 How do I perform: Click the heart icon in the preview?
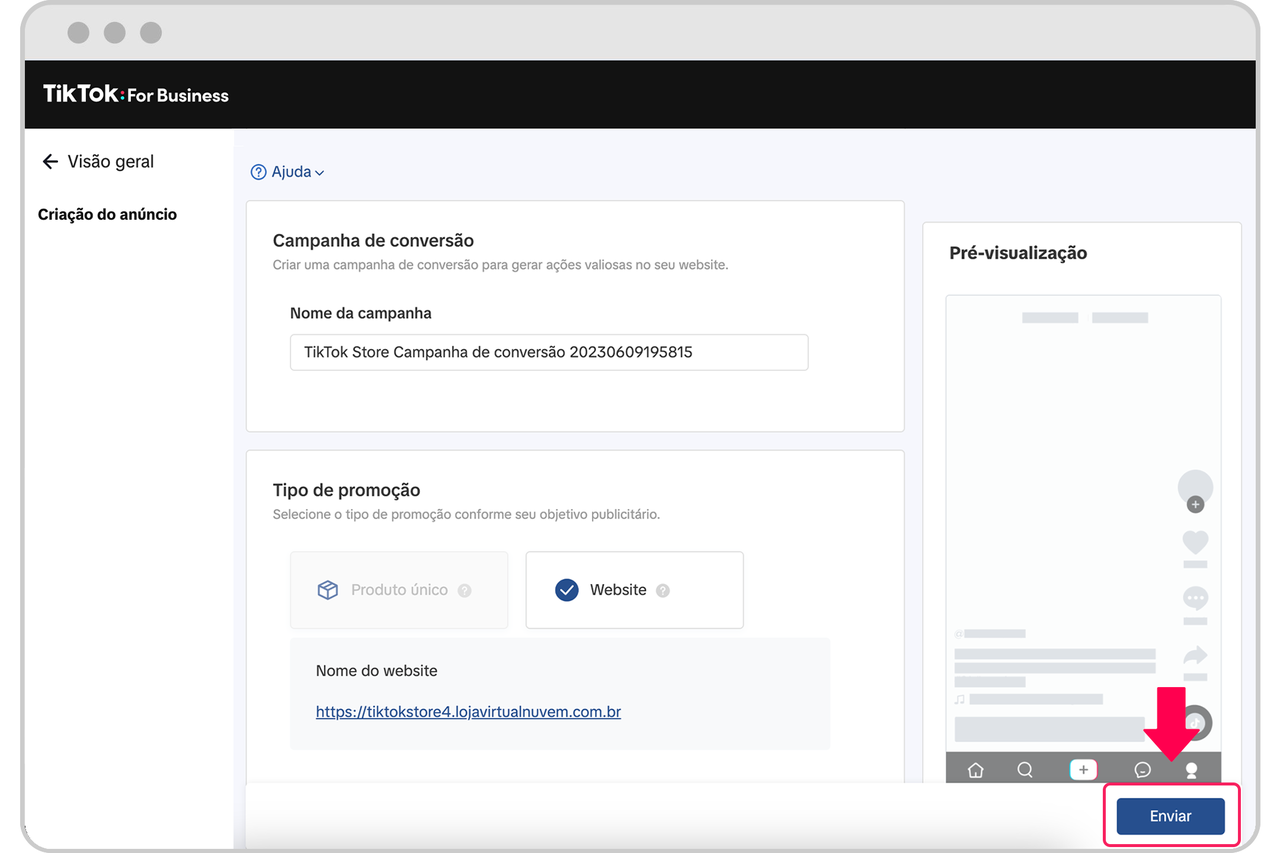click(1195, 542)
